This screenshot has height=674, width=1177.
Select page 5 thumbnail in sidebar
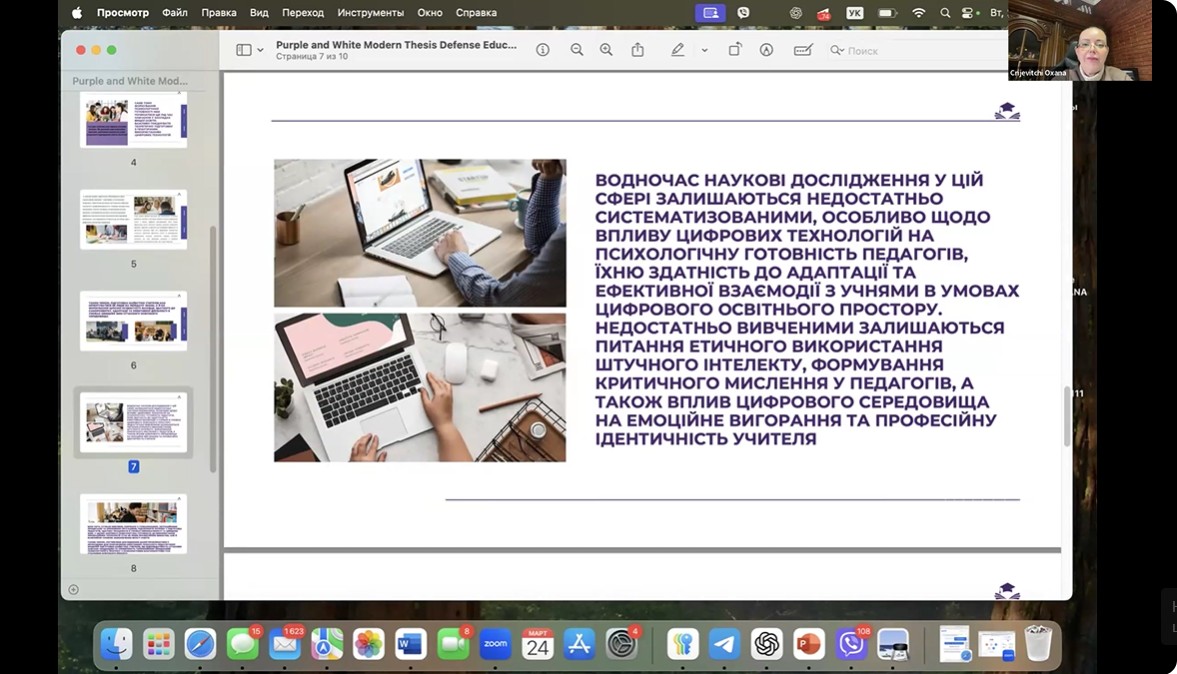(x=133, y=219)
